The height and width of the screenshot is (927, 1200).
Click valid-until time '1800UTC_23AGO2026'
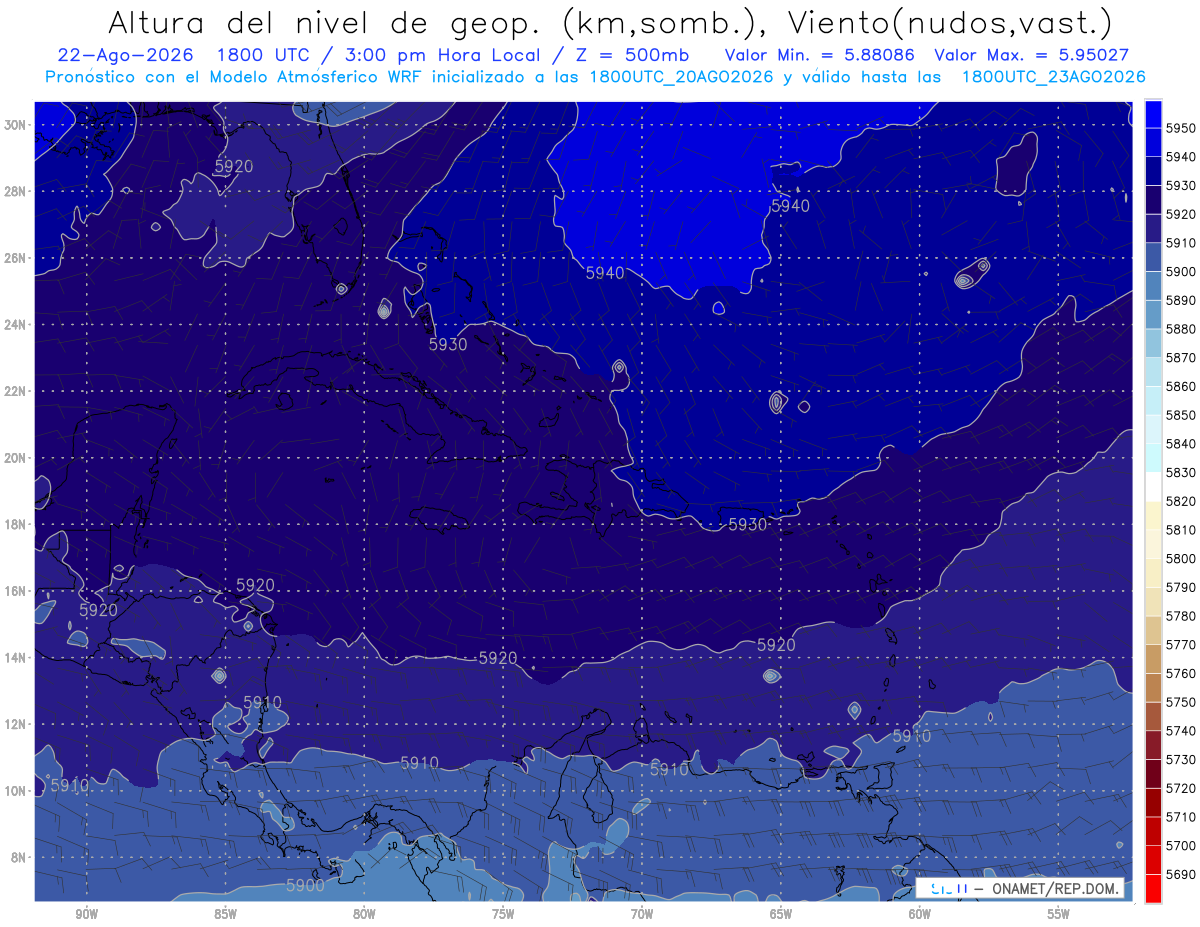pyautogui.click(x=1053, y=76)
